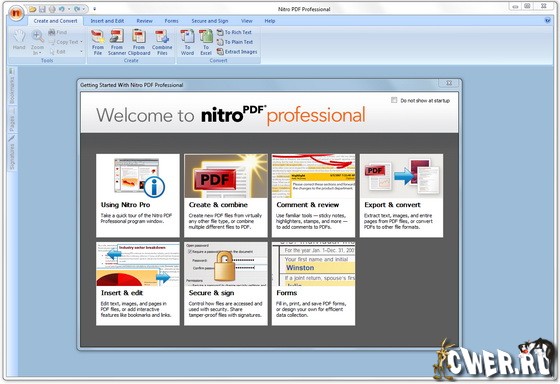Open the Comment & review card
560x384 pixels.
click(313, 195)
